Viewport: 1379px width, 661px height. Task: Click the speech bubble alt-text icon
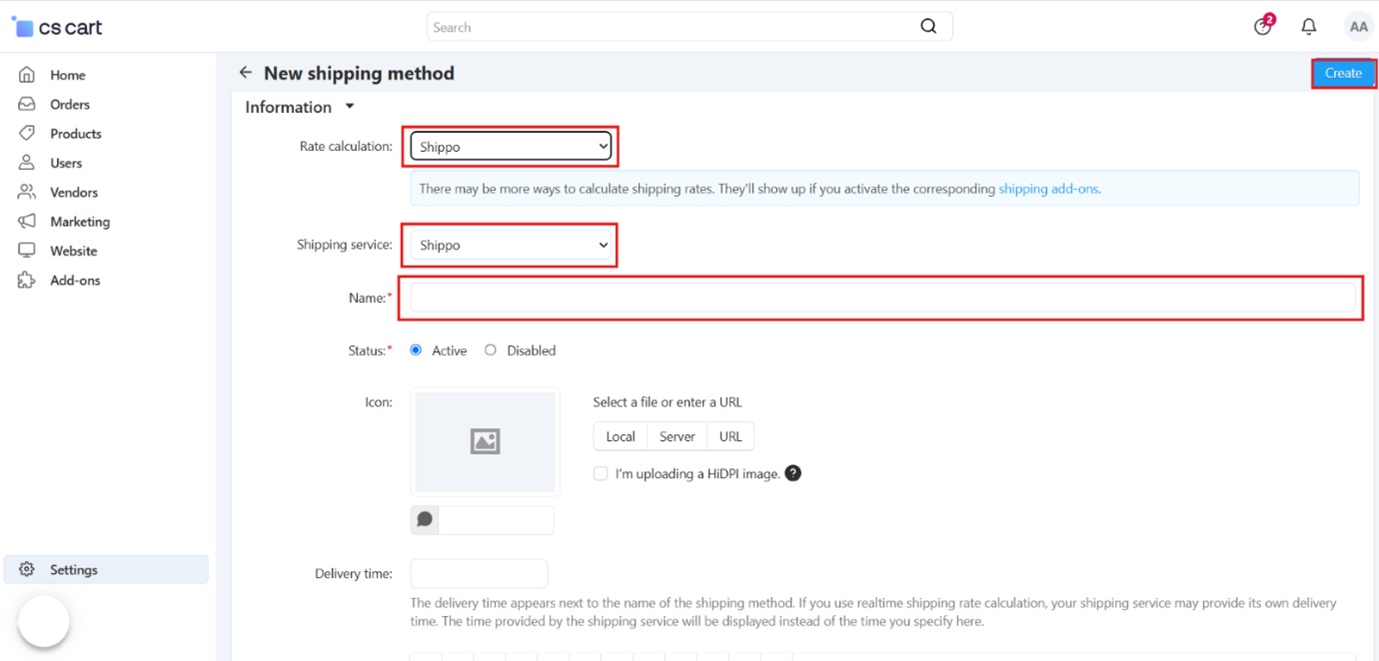[425, 519]
